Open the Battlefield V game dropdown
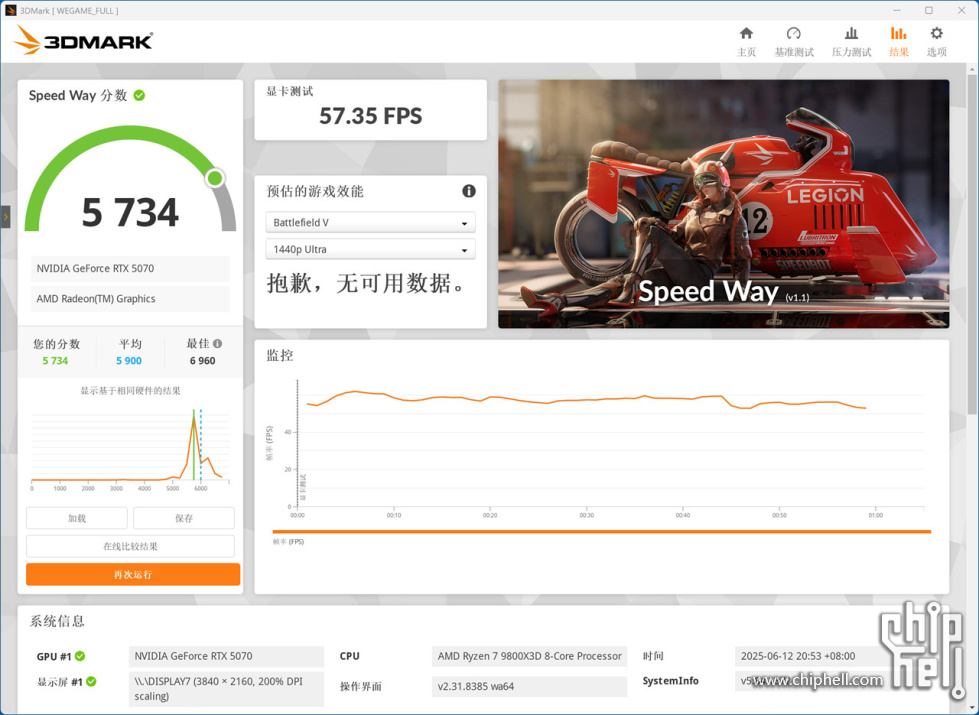This screenshot has height=715, width=979. [370, 222]
